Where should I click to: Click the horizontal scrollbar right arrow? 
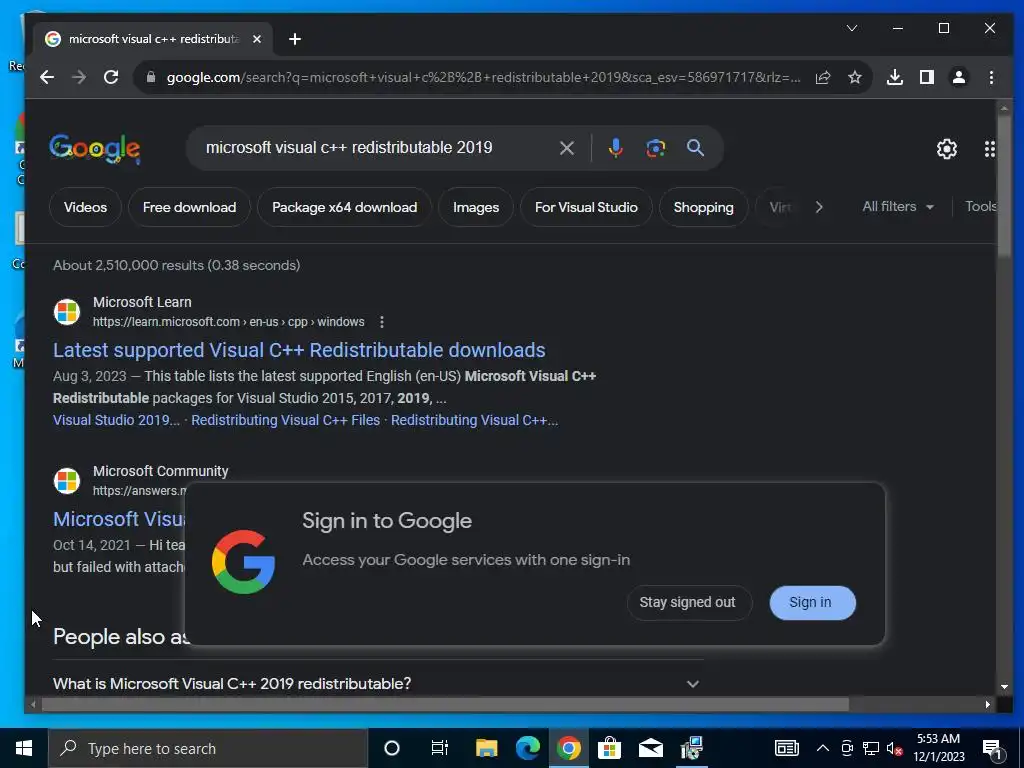(987, 705)
